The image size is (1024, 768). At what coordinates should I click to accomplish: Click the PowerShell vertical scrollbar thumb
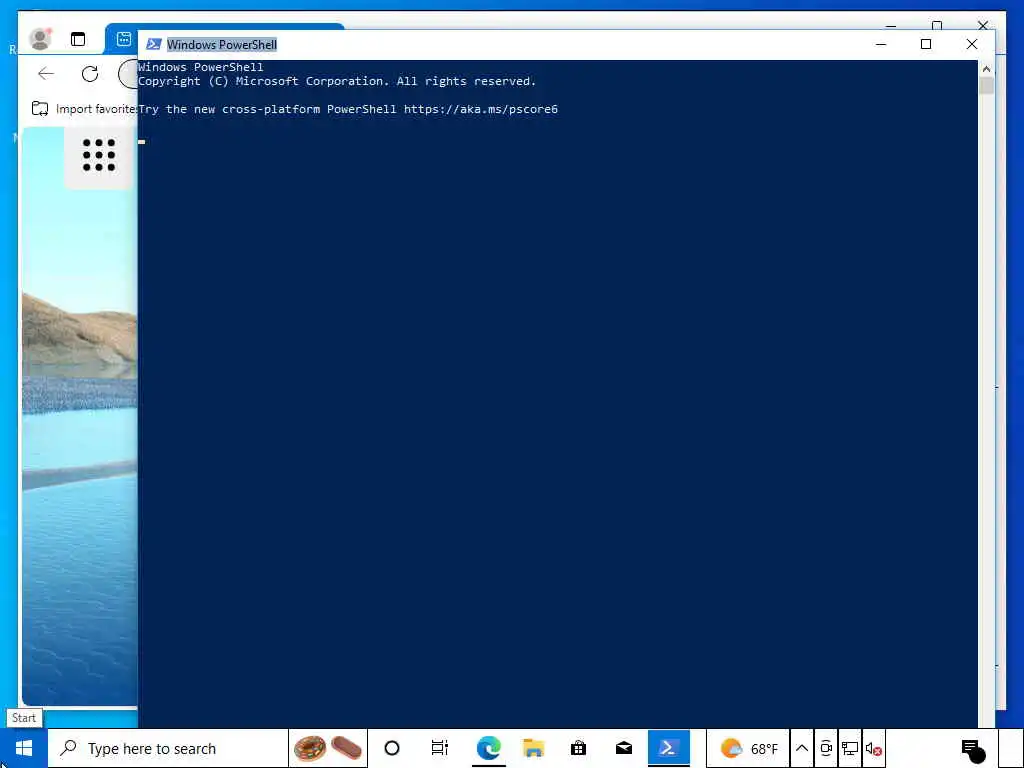pyautogui.click(x=986, y=86)
